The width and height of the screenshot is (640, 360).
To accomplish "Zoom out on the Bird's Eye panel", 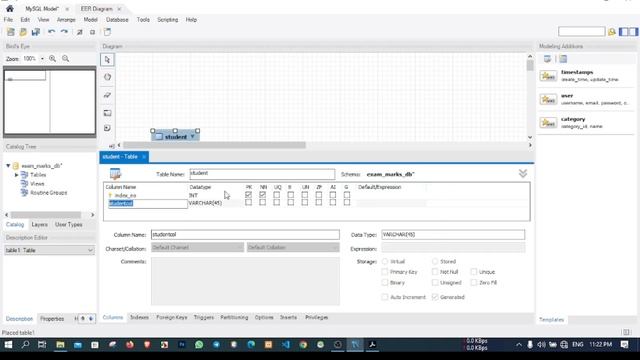I will [65, 59].
